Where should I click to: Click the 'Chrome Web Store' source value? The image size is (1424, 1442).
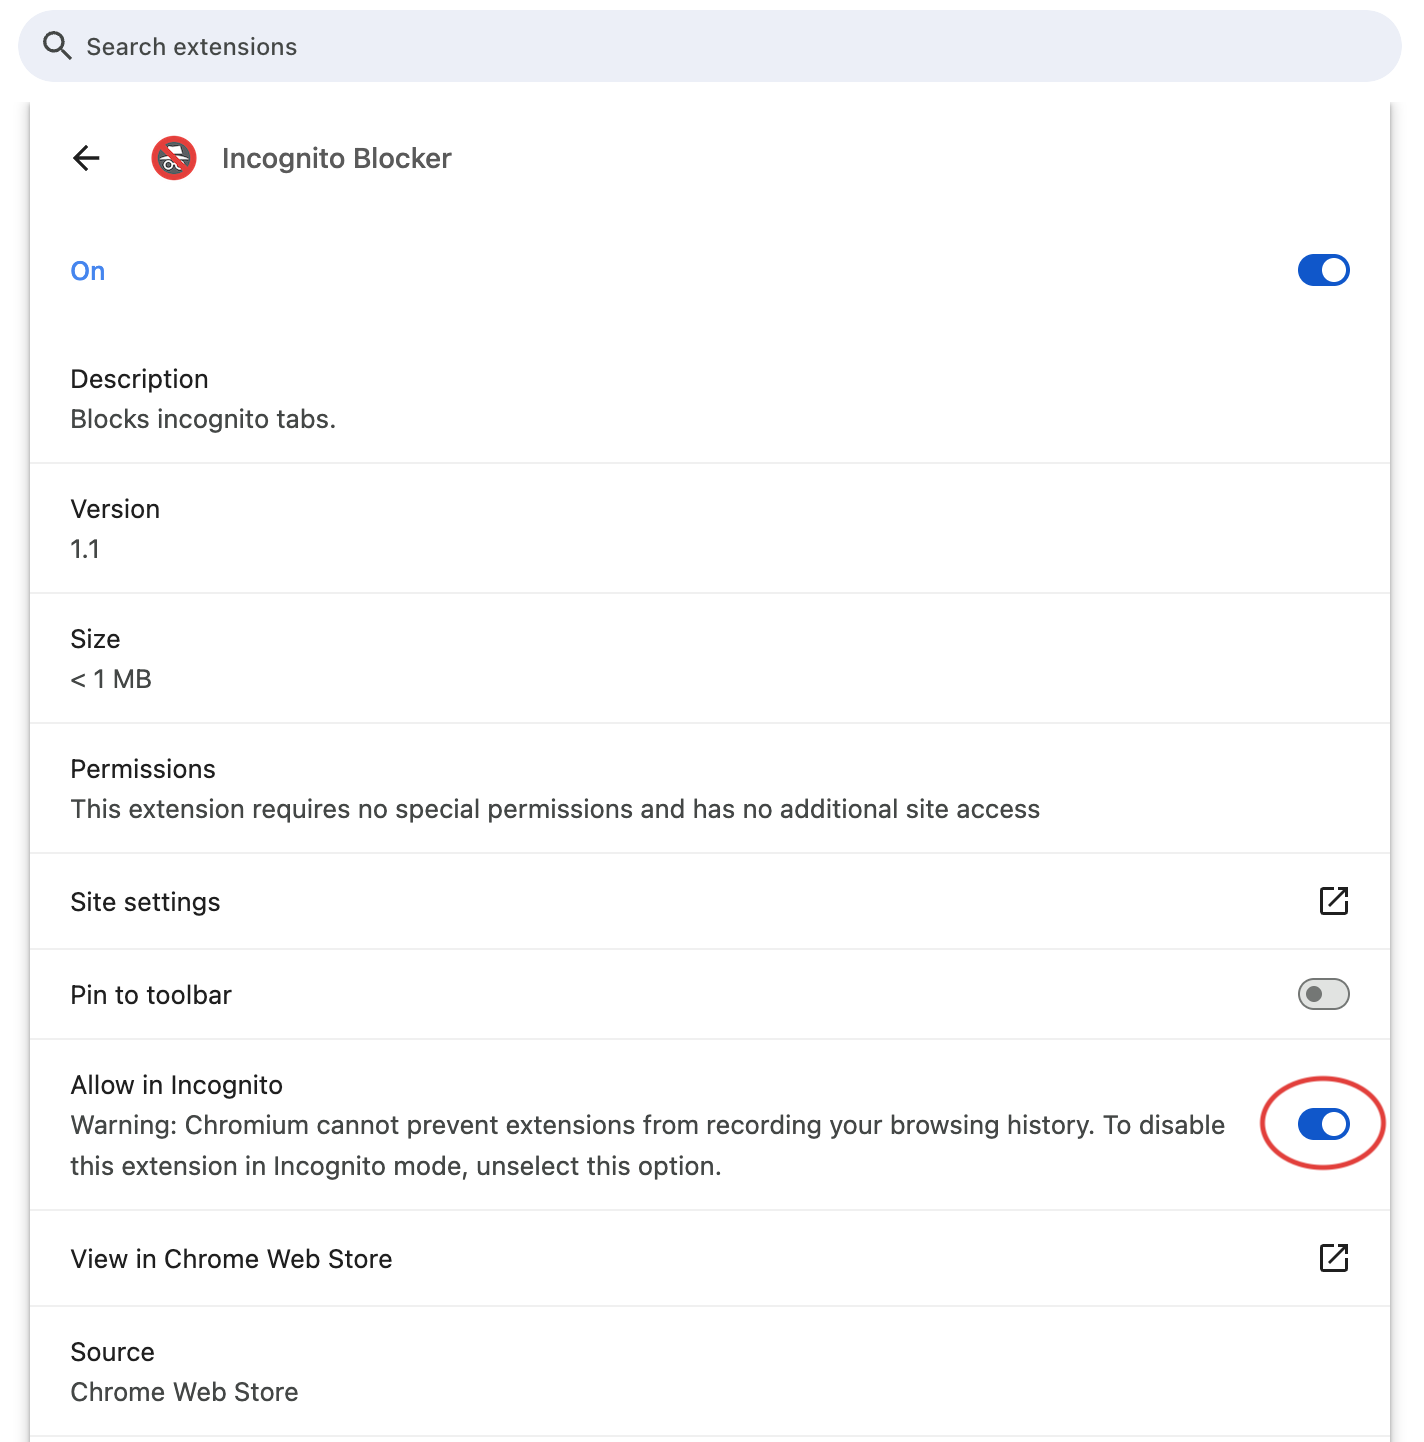click(x=184, y=1392)
